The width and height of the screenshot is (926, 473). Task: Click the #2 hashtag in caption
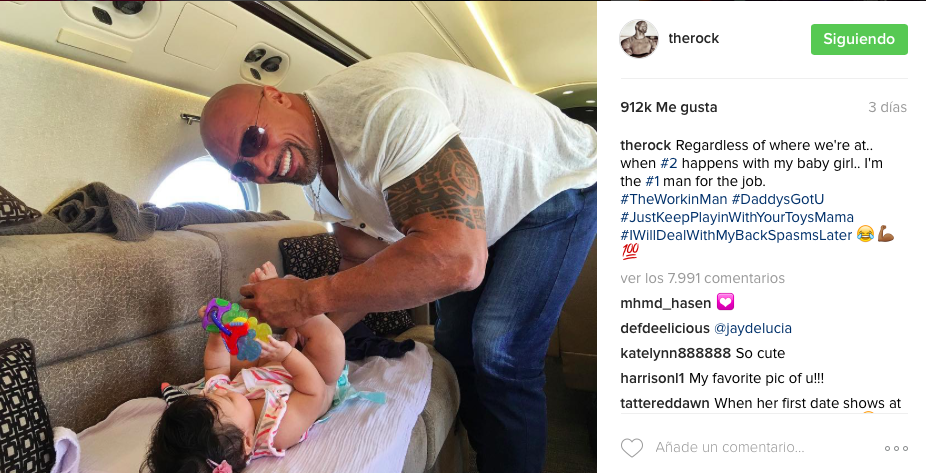(669, 163)
